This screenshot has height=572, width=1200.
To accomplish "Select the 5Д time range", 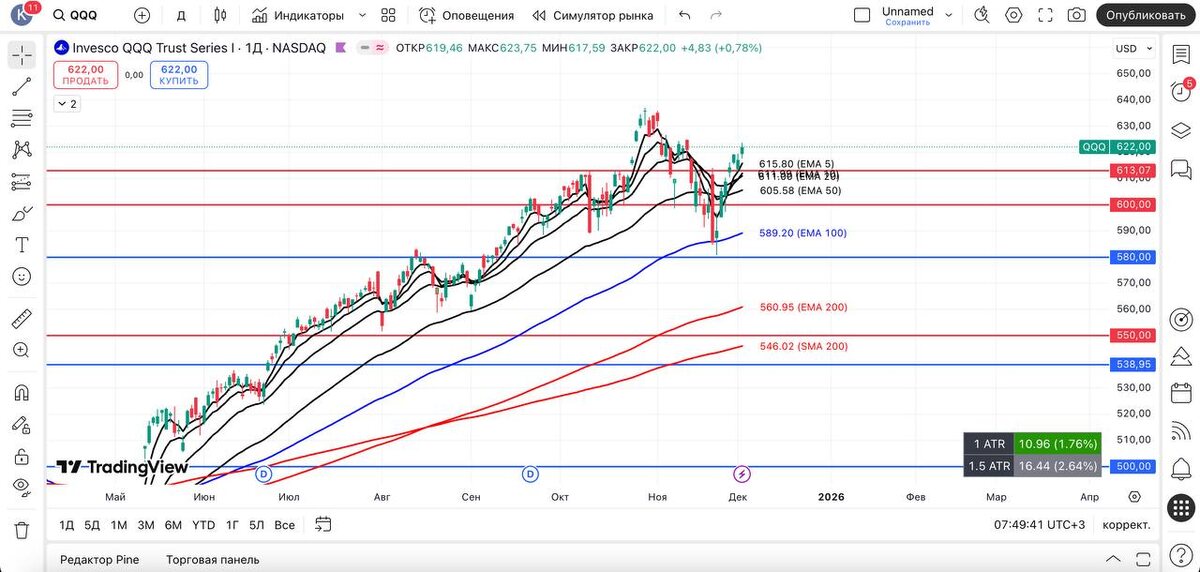I will click(x=92, y=525).
